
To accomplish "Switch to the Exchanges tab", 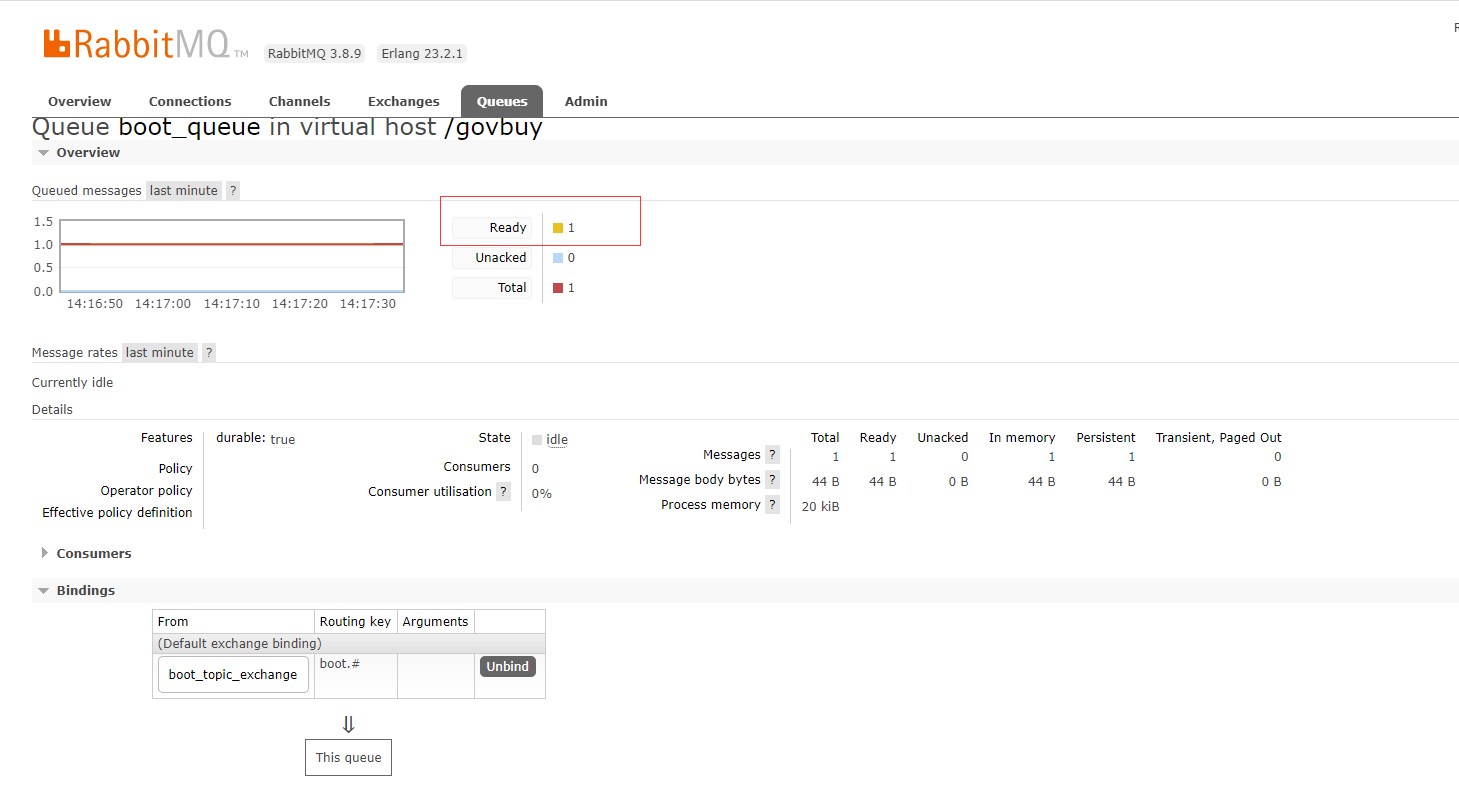I will point(403,102).
